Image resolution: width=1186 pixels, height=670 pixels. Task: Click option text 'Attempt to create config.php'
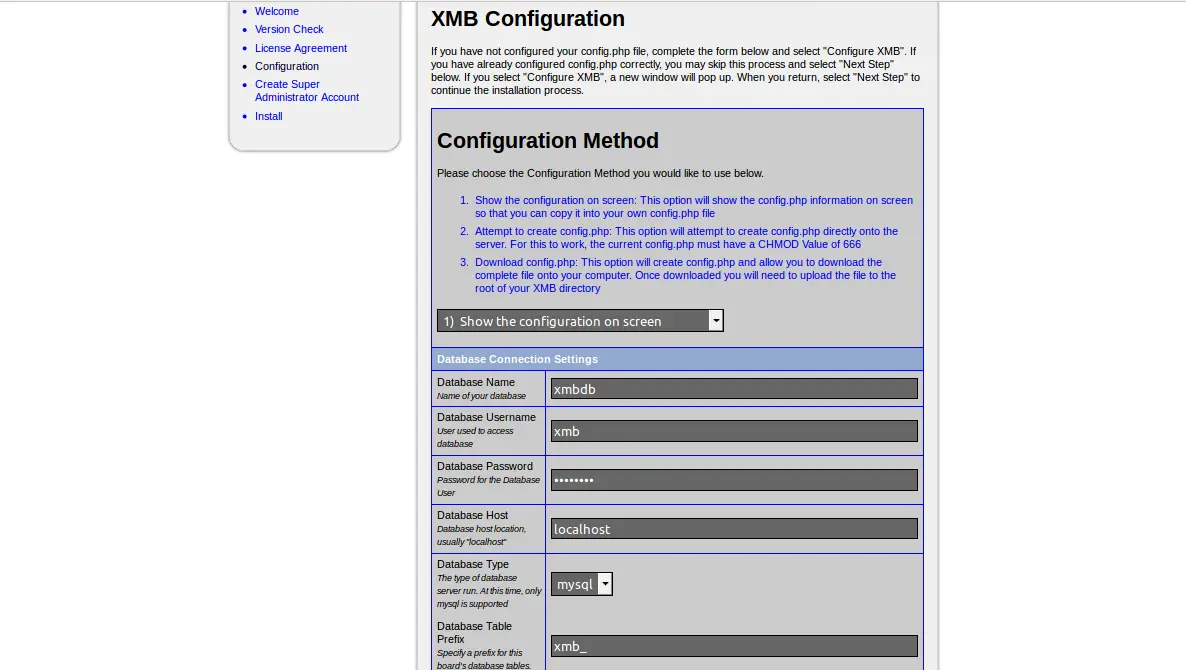686,237
